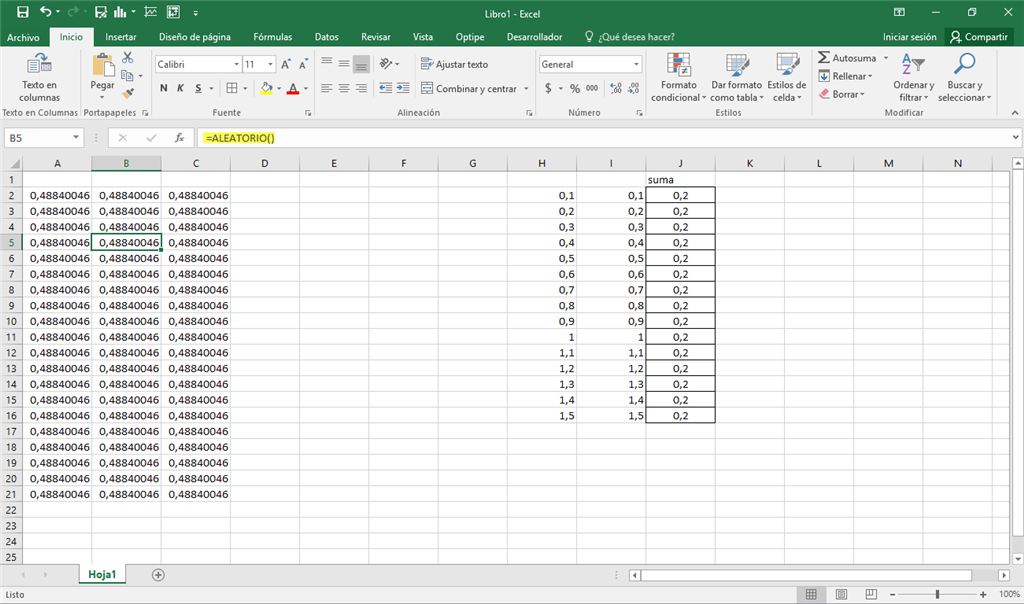Switch to the Fórmulas tab

[273, 37]
